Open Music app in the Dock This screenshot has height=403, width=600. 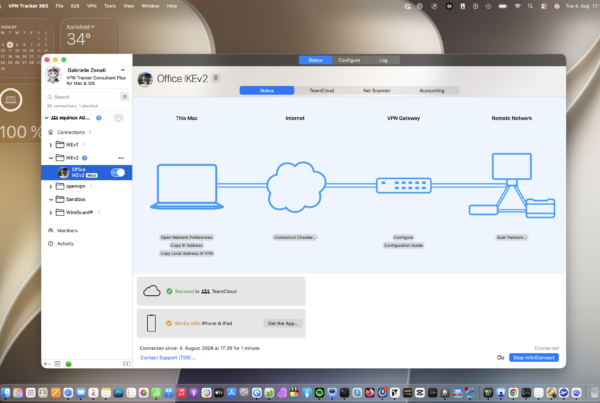[x=181, y=393]
